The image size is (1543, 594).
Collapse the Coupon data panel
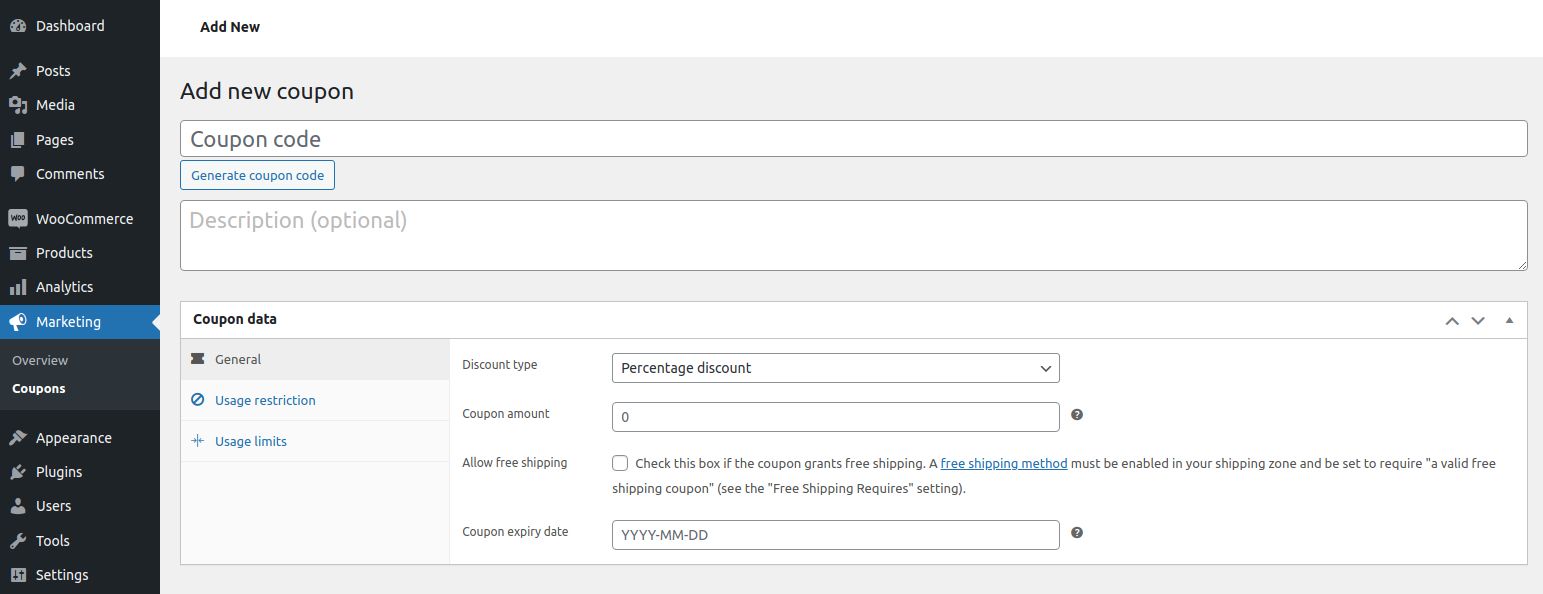click(1509, 320)
